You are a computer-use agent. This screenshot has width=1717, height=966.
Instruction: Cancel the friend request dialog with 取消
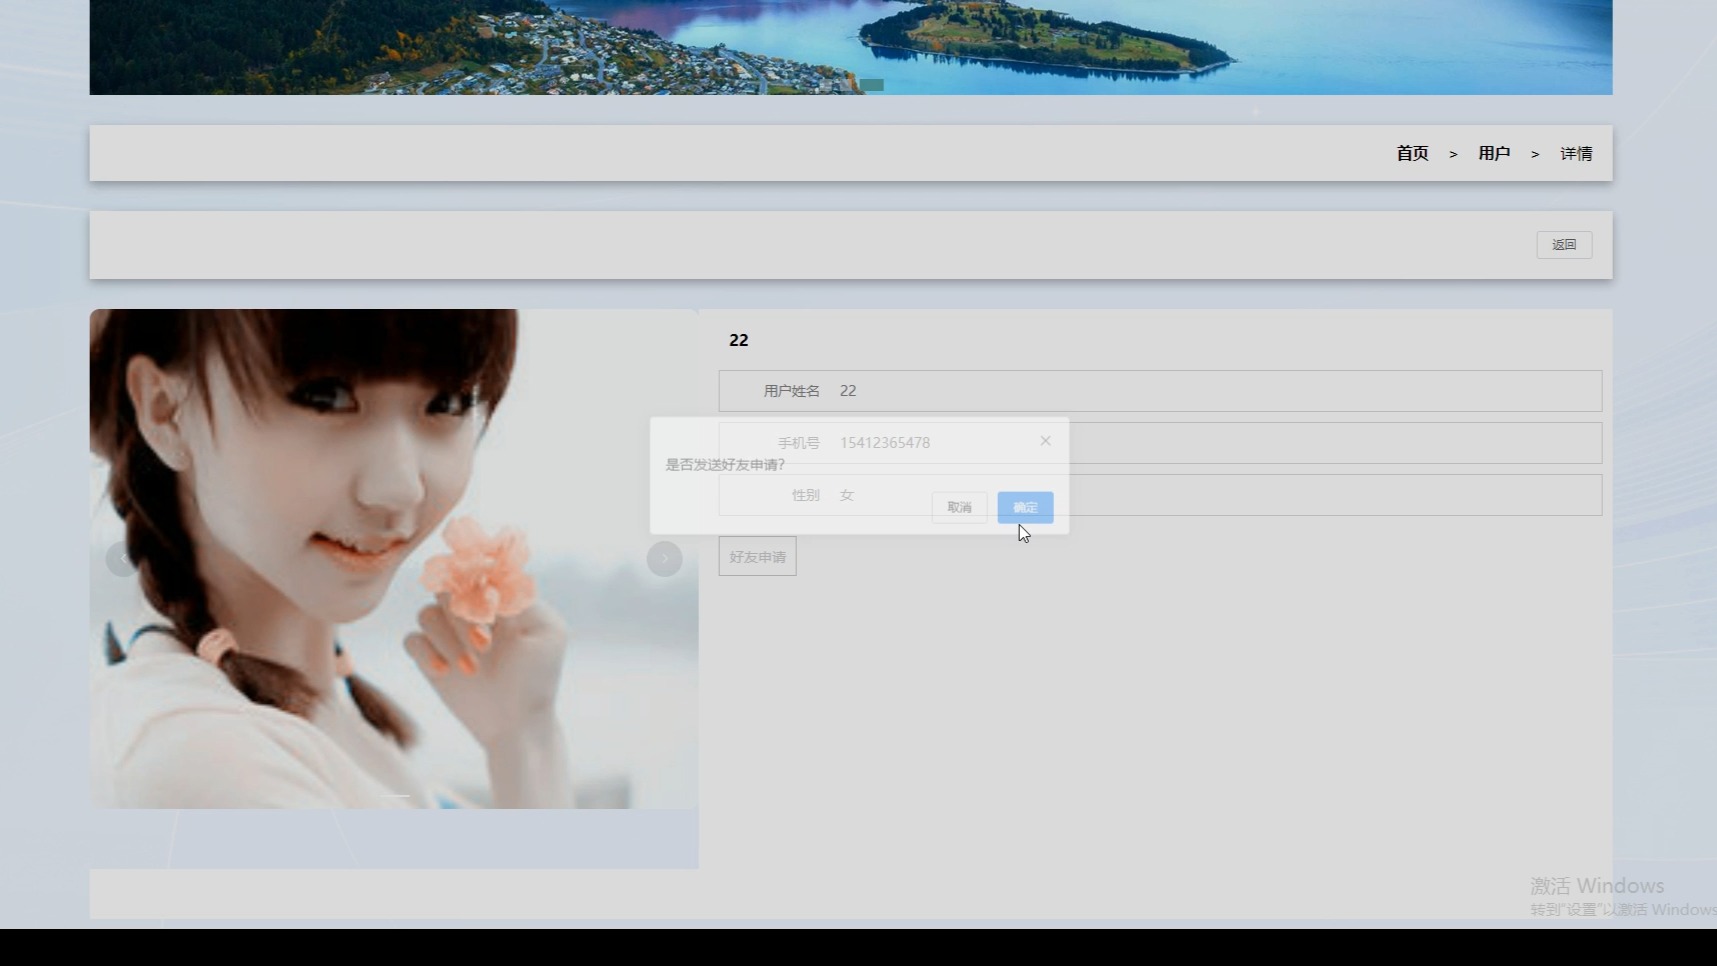point(959,507)
